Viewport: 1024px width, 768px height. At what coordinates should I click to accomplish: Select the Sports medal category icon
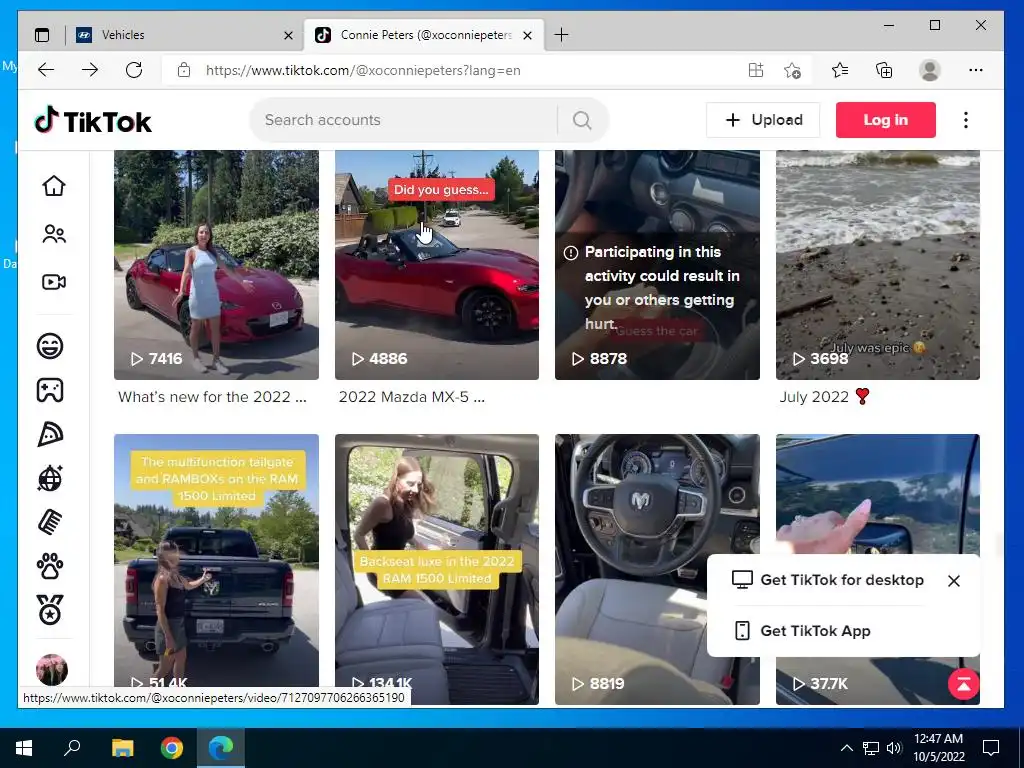coord(50,610)
